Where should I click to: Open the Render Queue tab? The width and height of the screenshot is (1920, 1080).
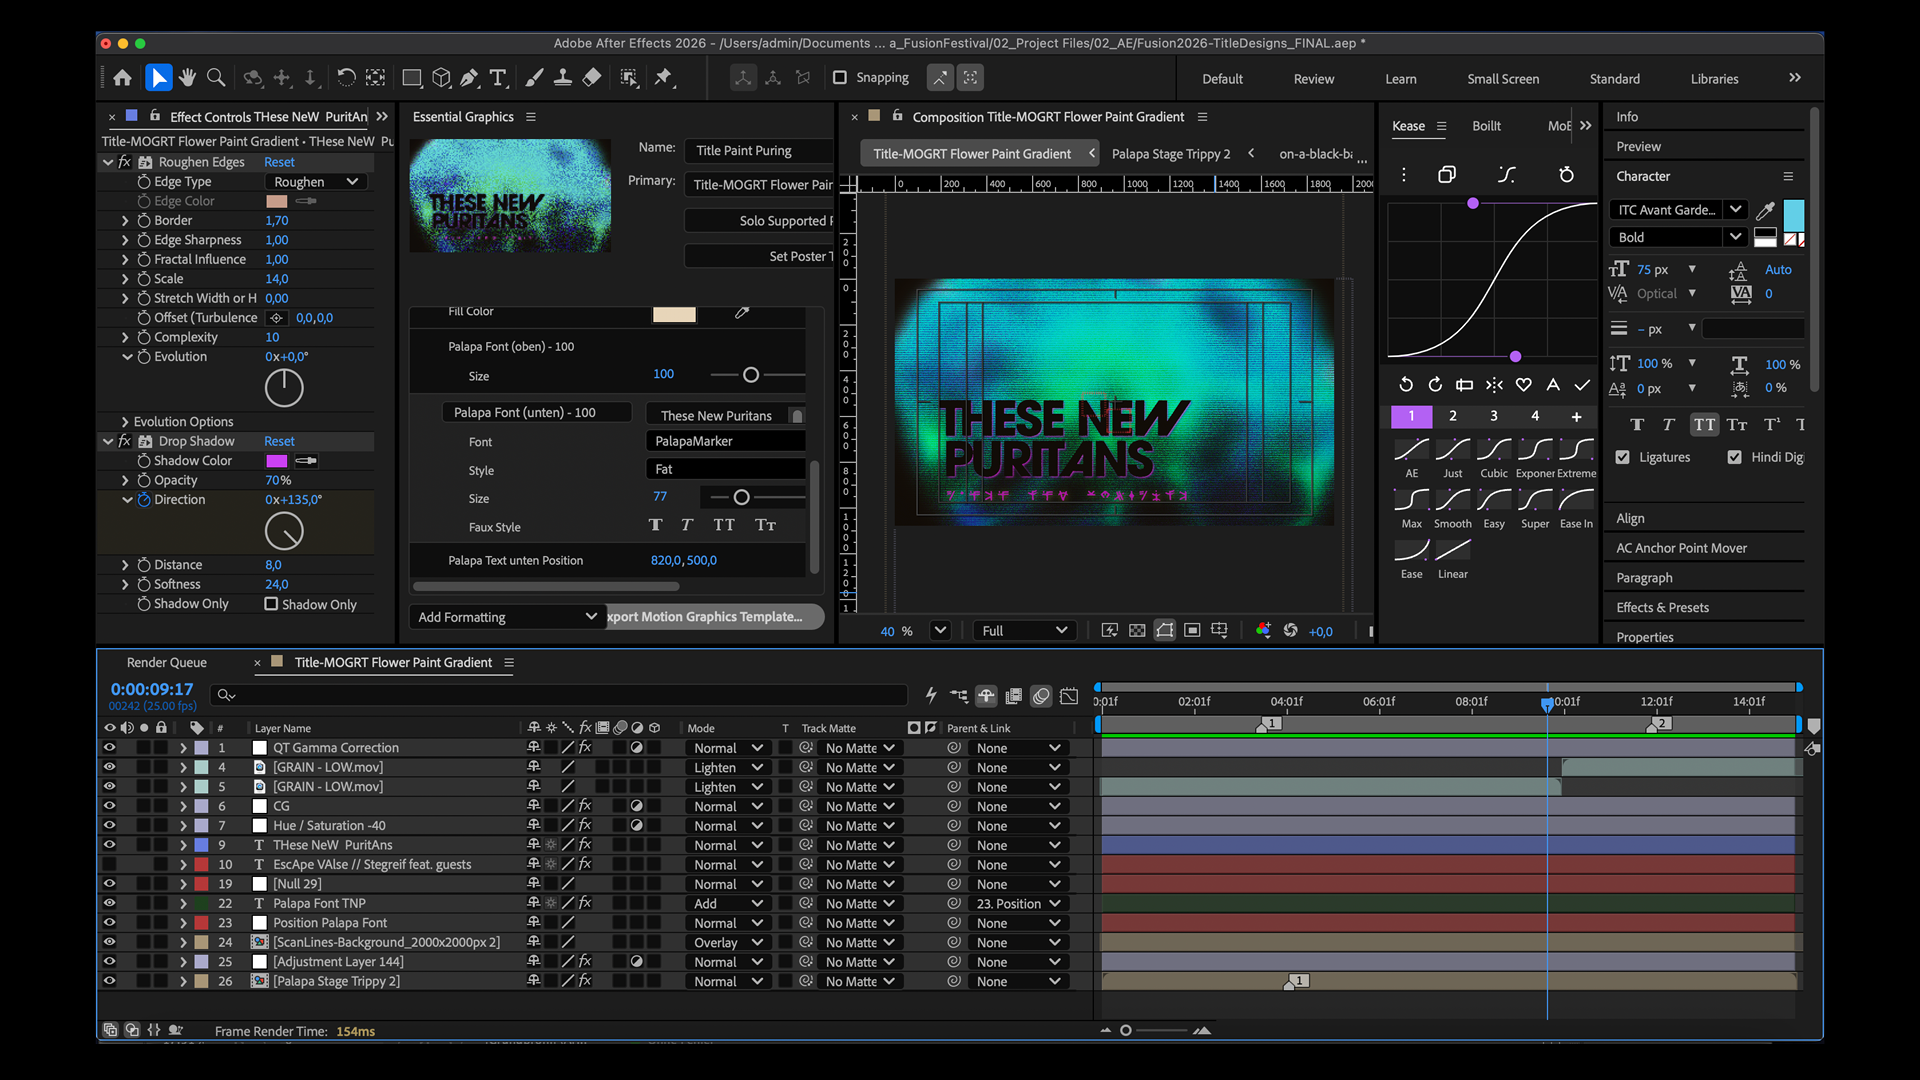tap(167, 663)
